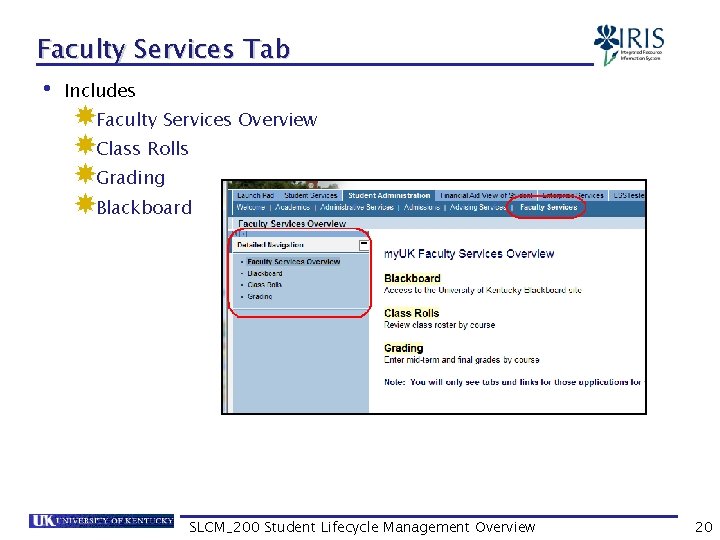Screen dimensions: 720x540
Task: Click 'myUK Faculty Services Overview' heading
Action: tap(469, 254)
